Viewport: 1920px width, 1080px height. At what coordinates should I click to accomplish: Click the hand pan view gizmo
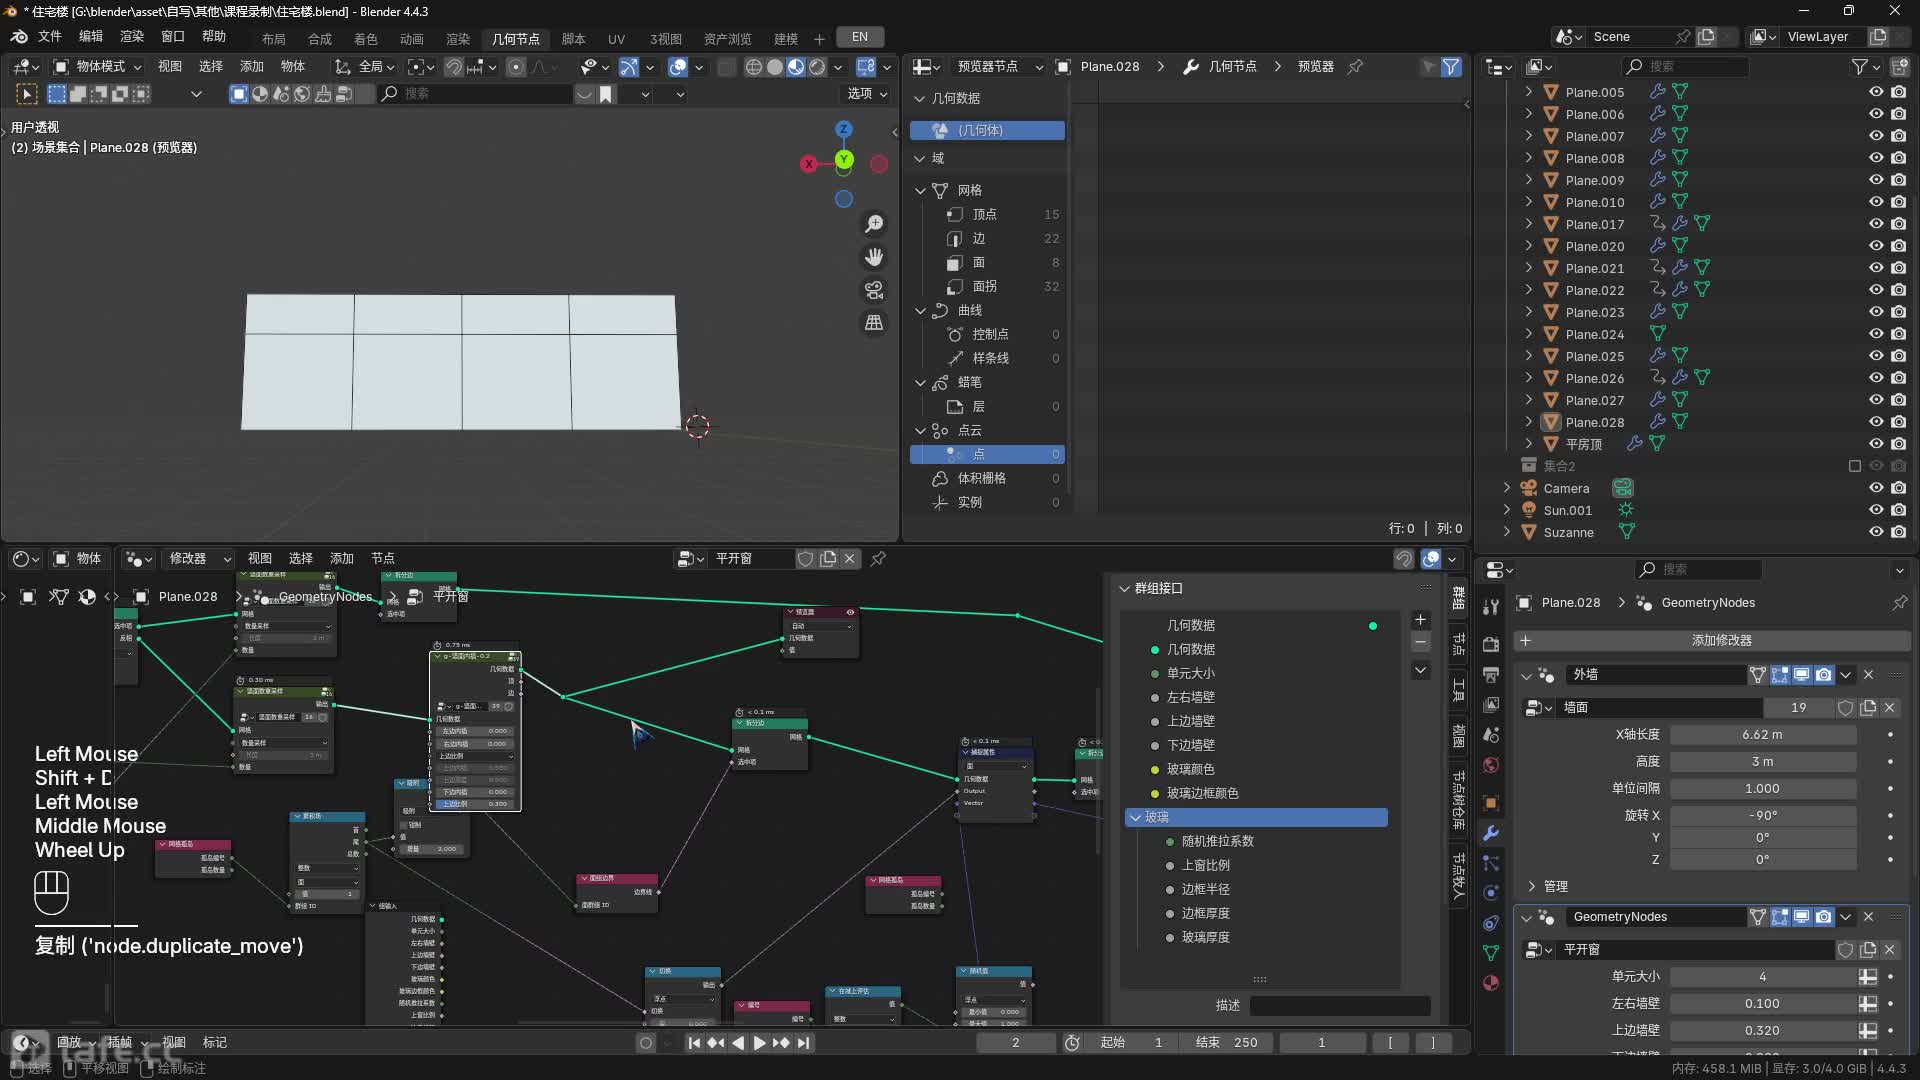coord(874,257)
